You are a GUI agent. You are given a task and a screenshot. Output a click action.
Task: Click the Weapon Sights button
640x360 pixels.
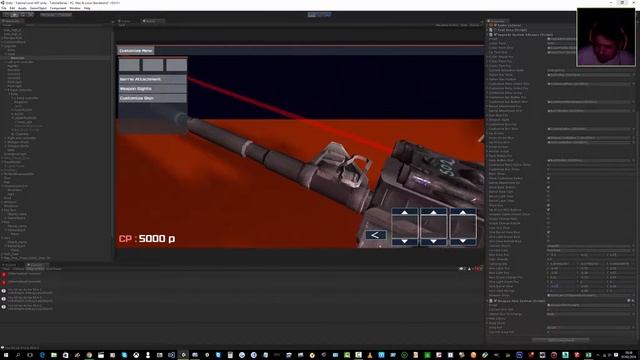click(x=153, y=89)
